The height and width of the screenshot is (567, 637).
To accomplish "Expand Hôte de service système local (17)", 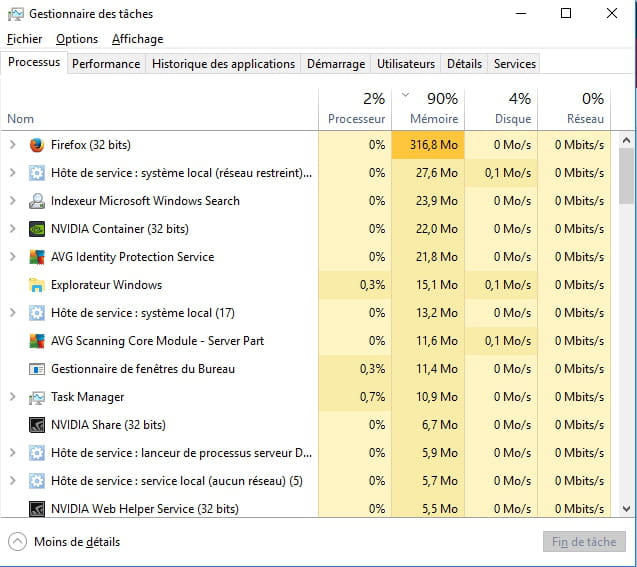I will (13, 313).
